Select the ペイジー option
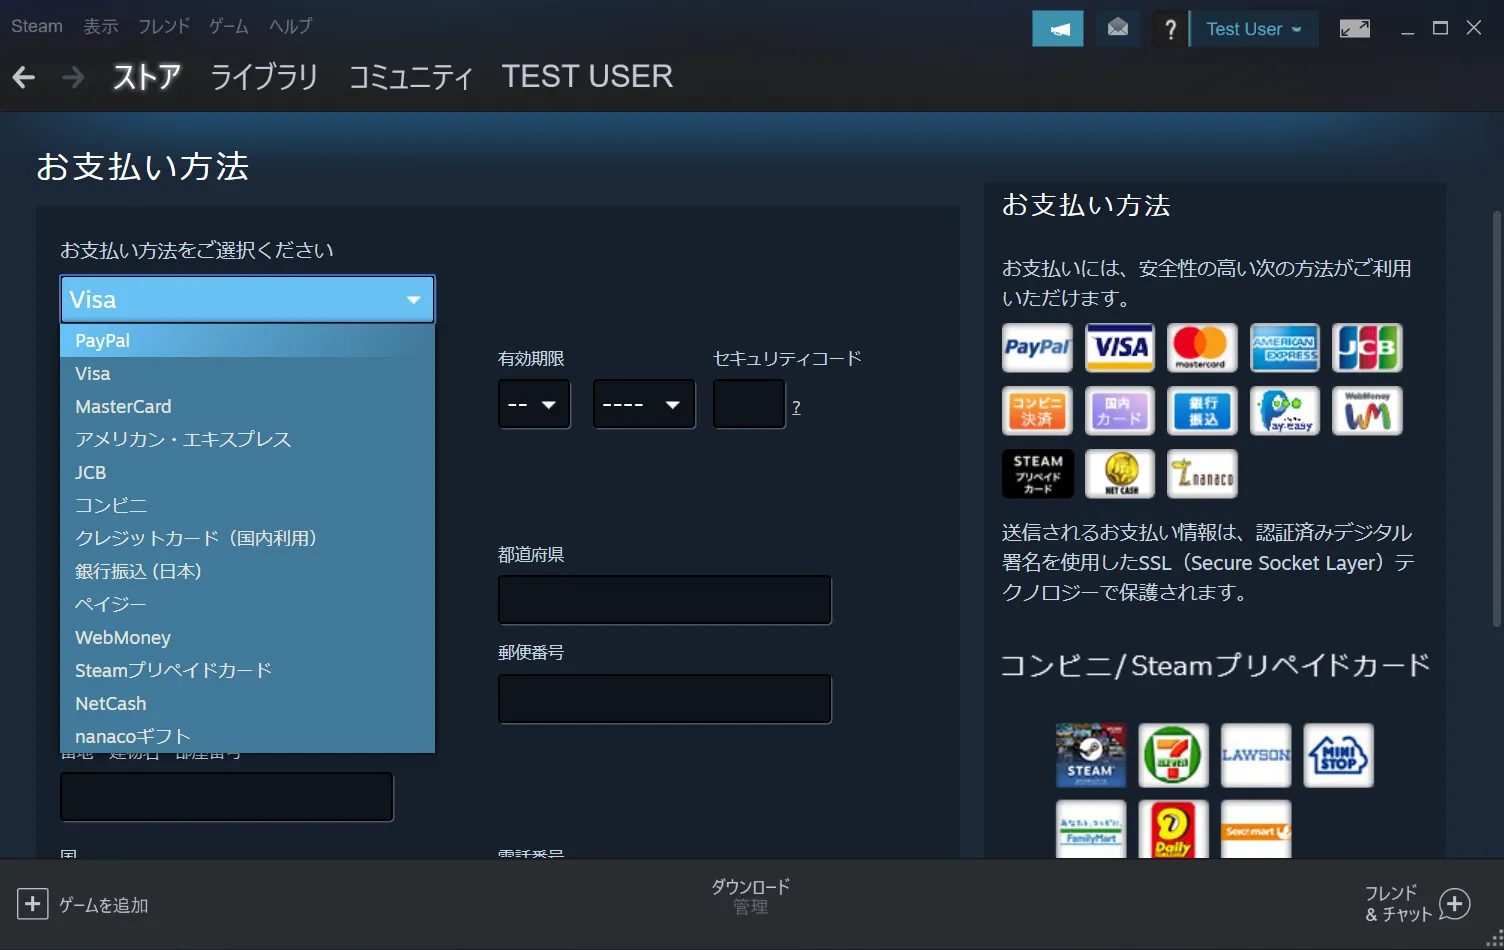This screenshot has height=950, width=1504. pos(247,604)
